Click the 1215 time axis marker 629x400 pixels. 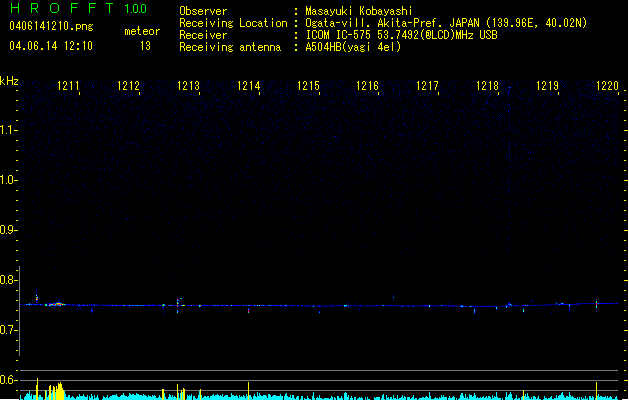(308, 86)
